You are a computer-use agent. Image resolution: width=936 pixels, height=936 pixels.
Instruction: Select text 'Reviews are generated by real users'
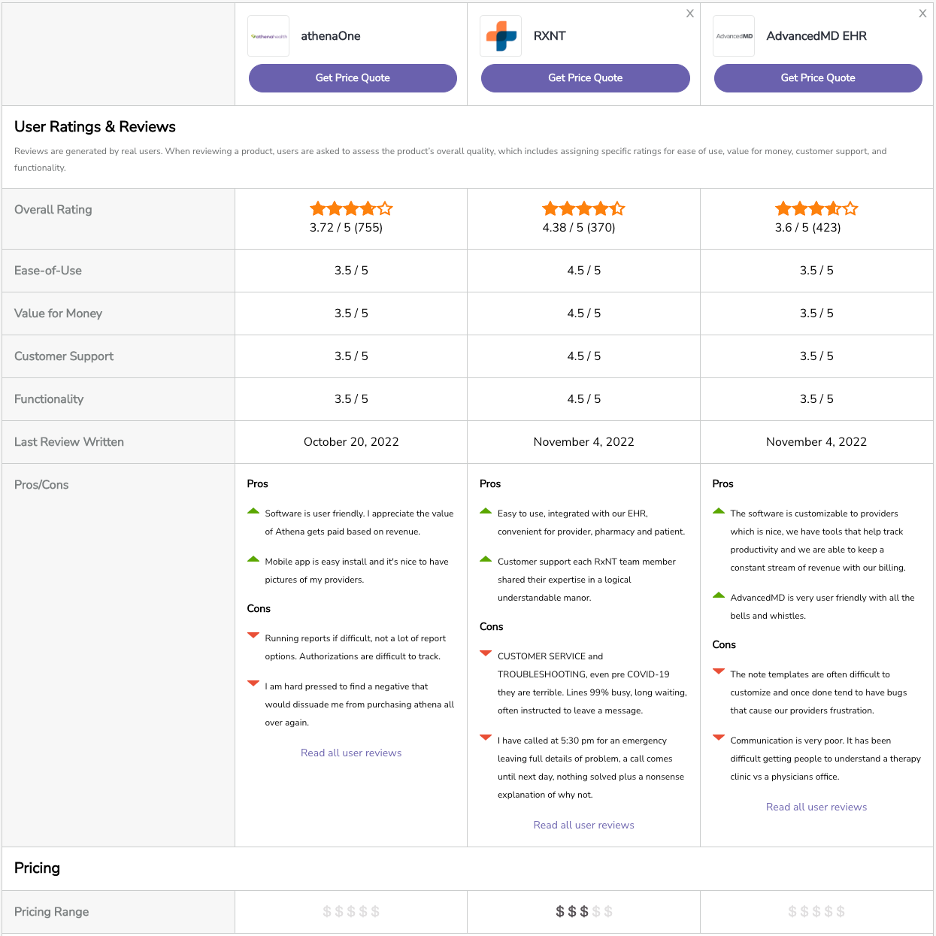coord(88,151)
